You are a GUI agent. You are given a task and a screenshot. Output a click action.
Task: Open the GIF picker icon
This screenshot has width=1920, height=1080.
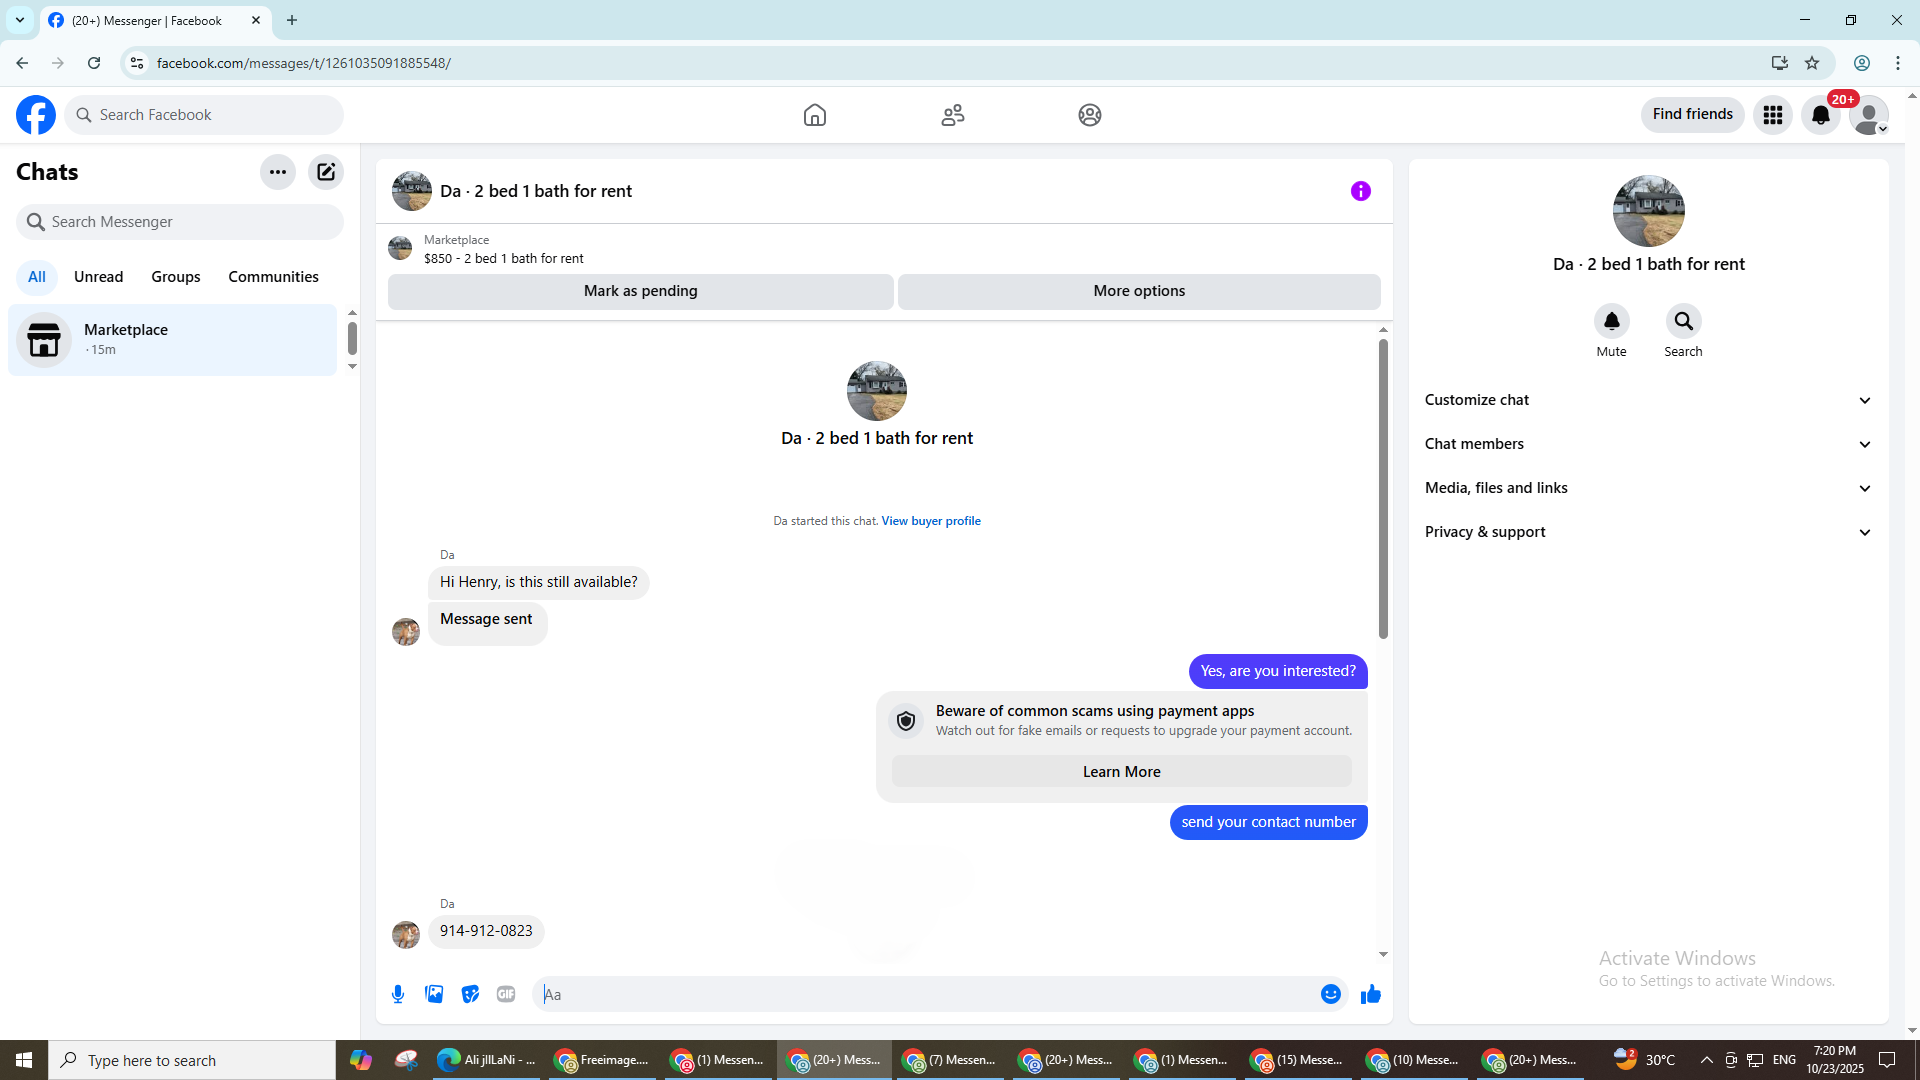click(x=506, y=994)
